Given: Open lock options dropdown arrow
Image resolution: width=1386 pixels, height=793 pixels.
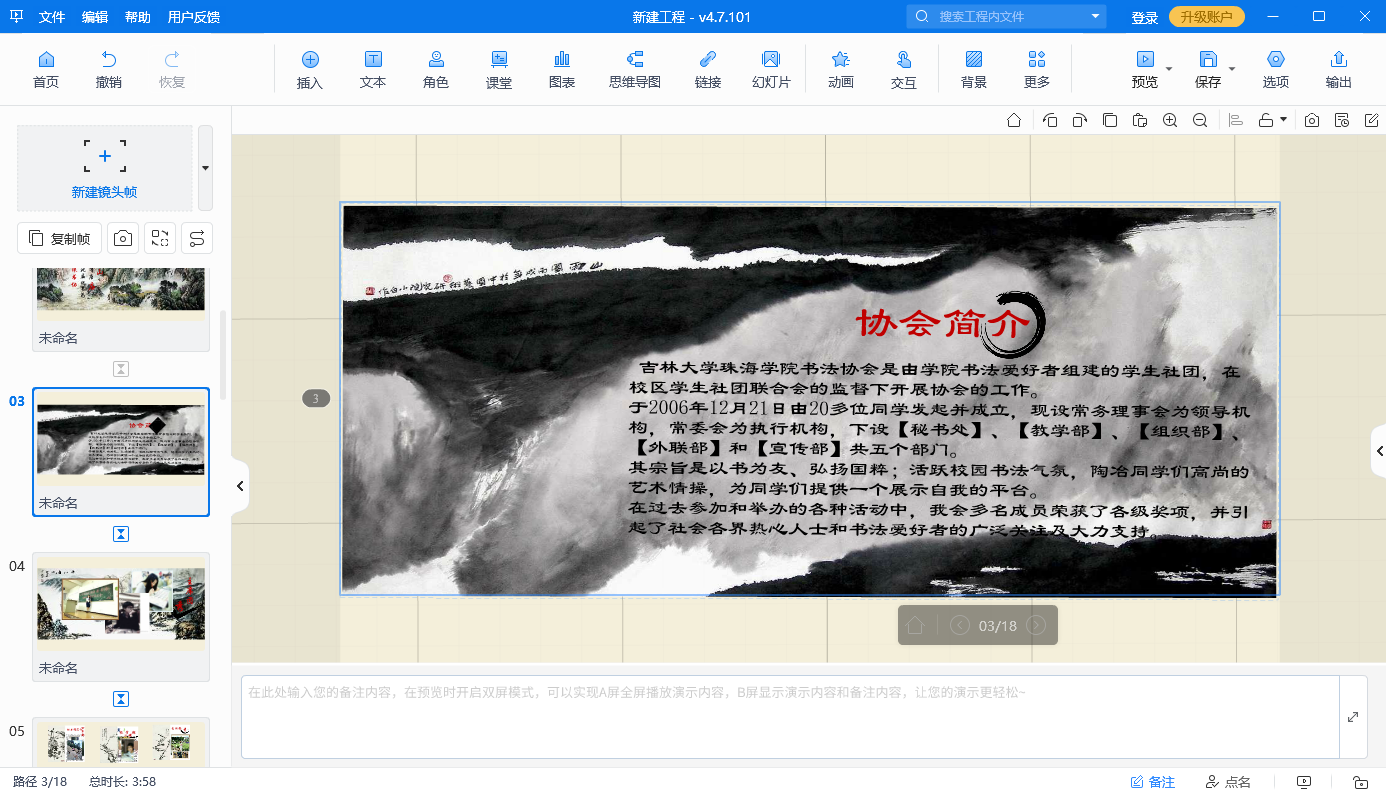Looking at the screenshot, I should pos(1283,120).
